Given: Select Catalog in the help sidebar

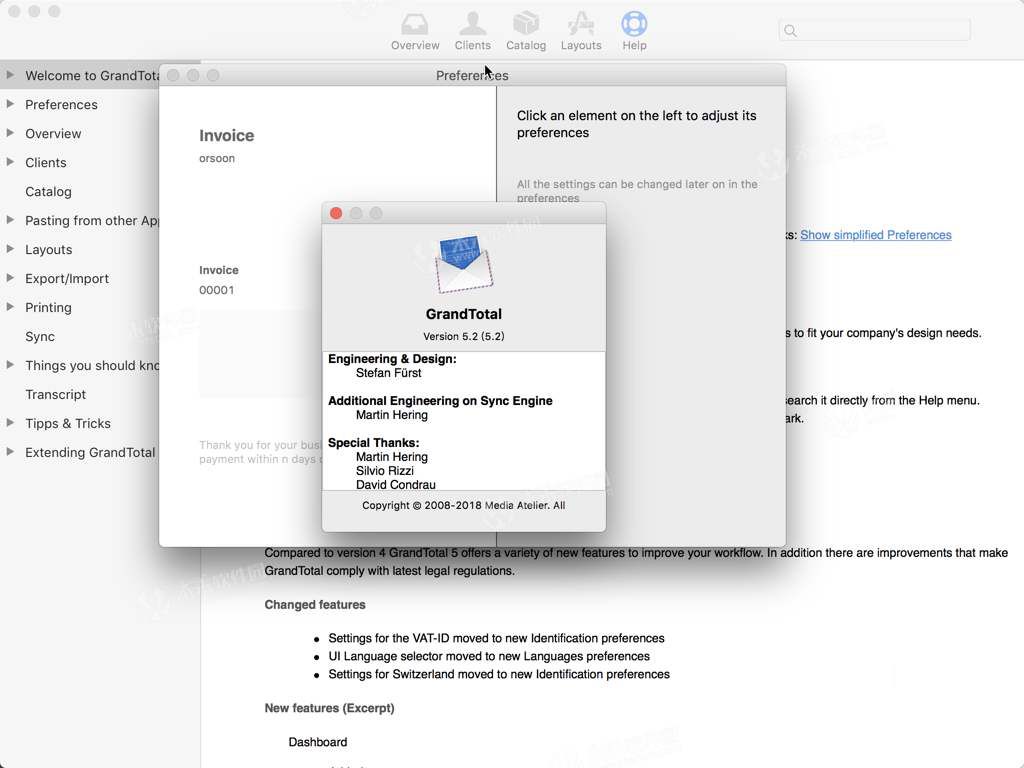Looking at the screenshot, I should pos(48,191).
